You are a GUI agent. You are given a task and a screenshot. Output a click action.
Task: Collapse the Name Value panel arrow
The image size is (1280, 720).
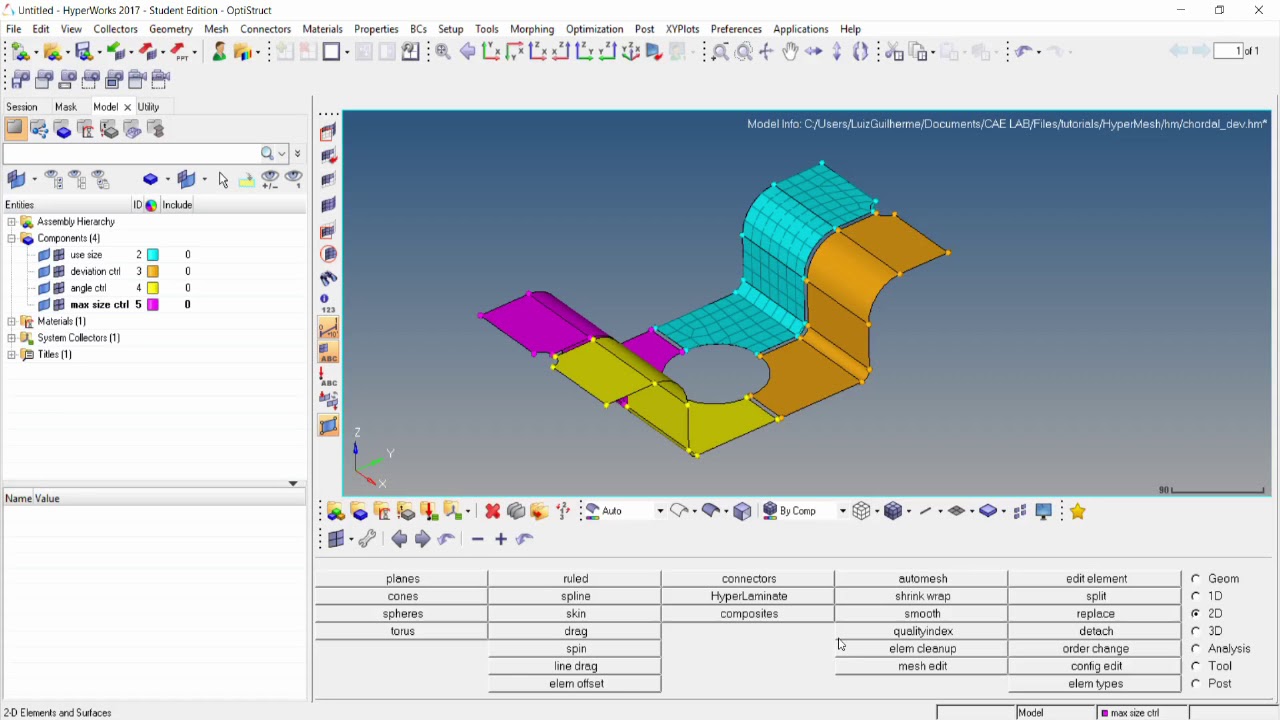tap(293, 483)
